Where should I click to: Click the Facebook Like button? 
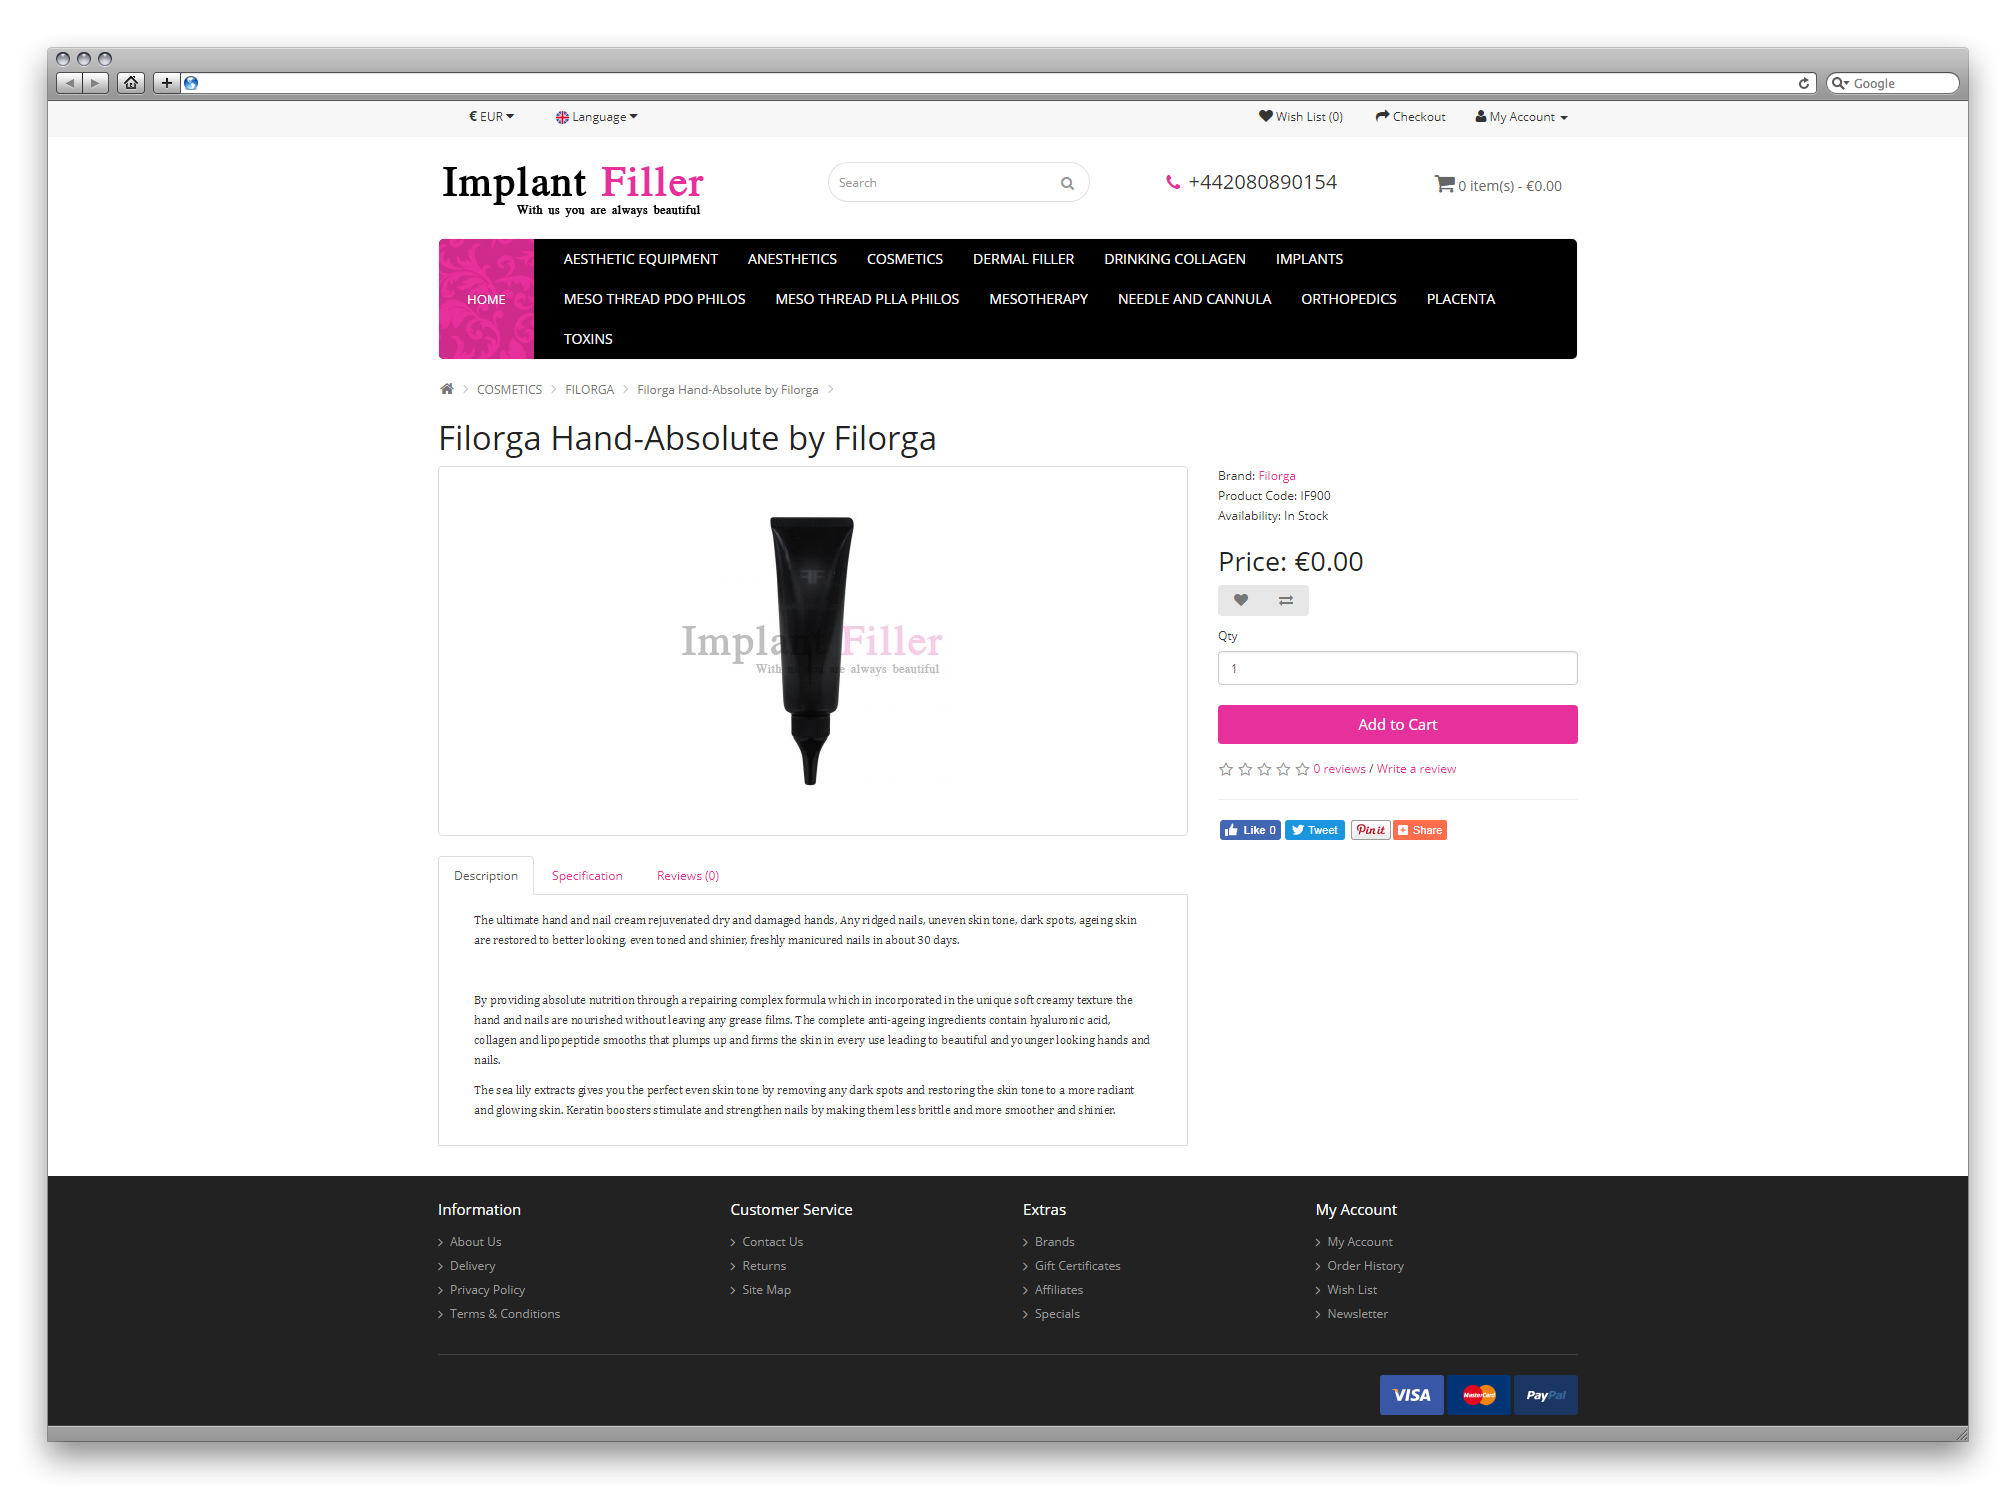1250,830
